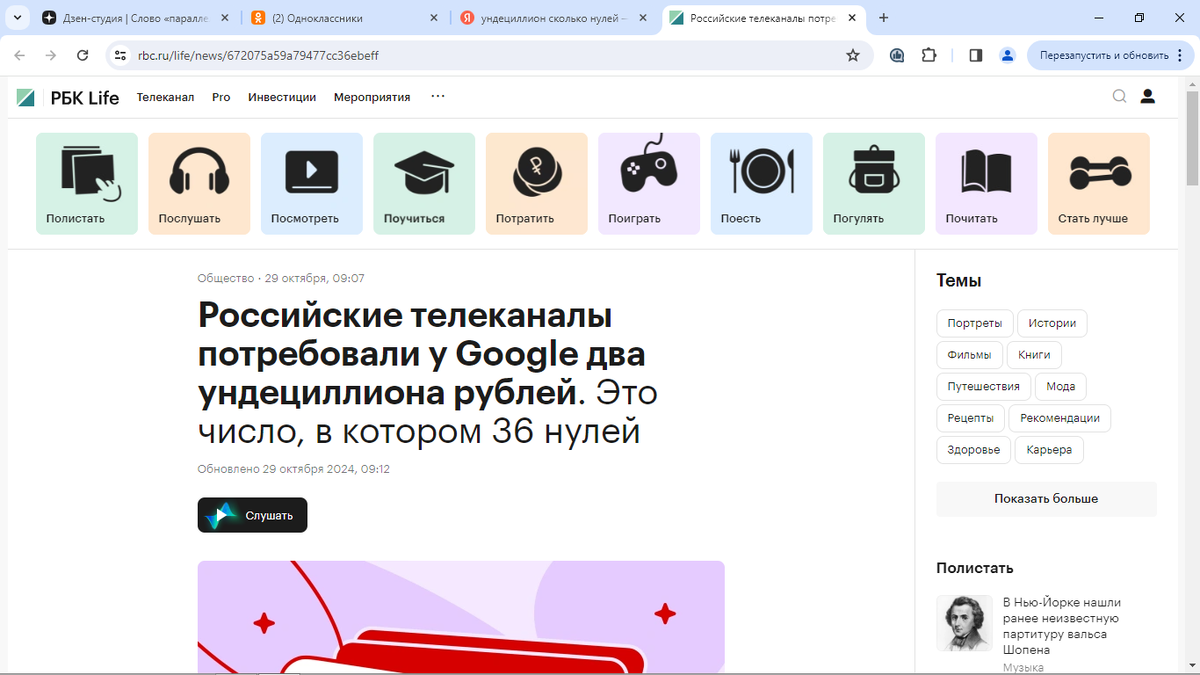
Task: Select the Мода topic tag
Action: [1061, 386]
